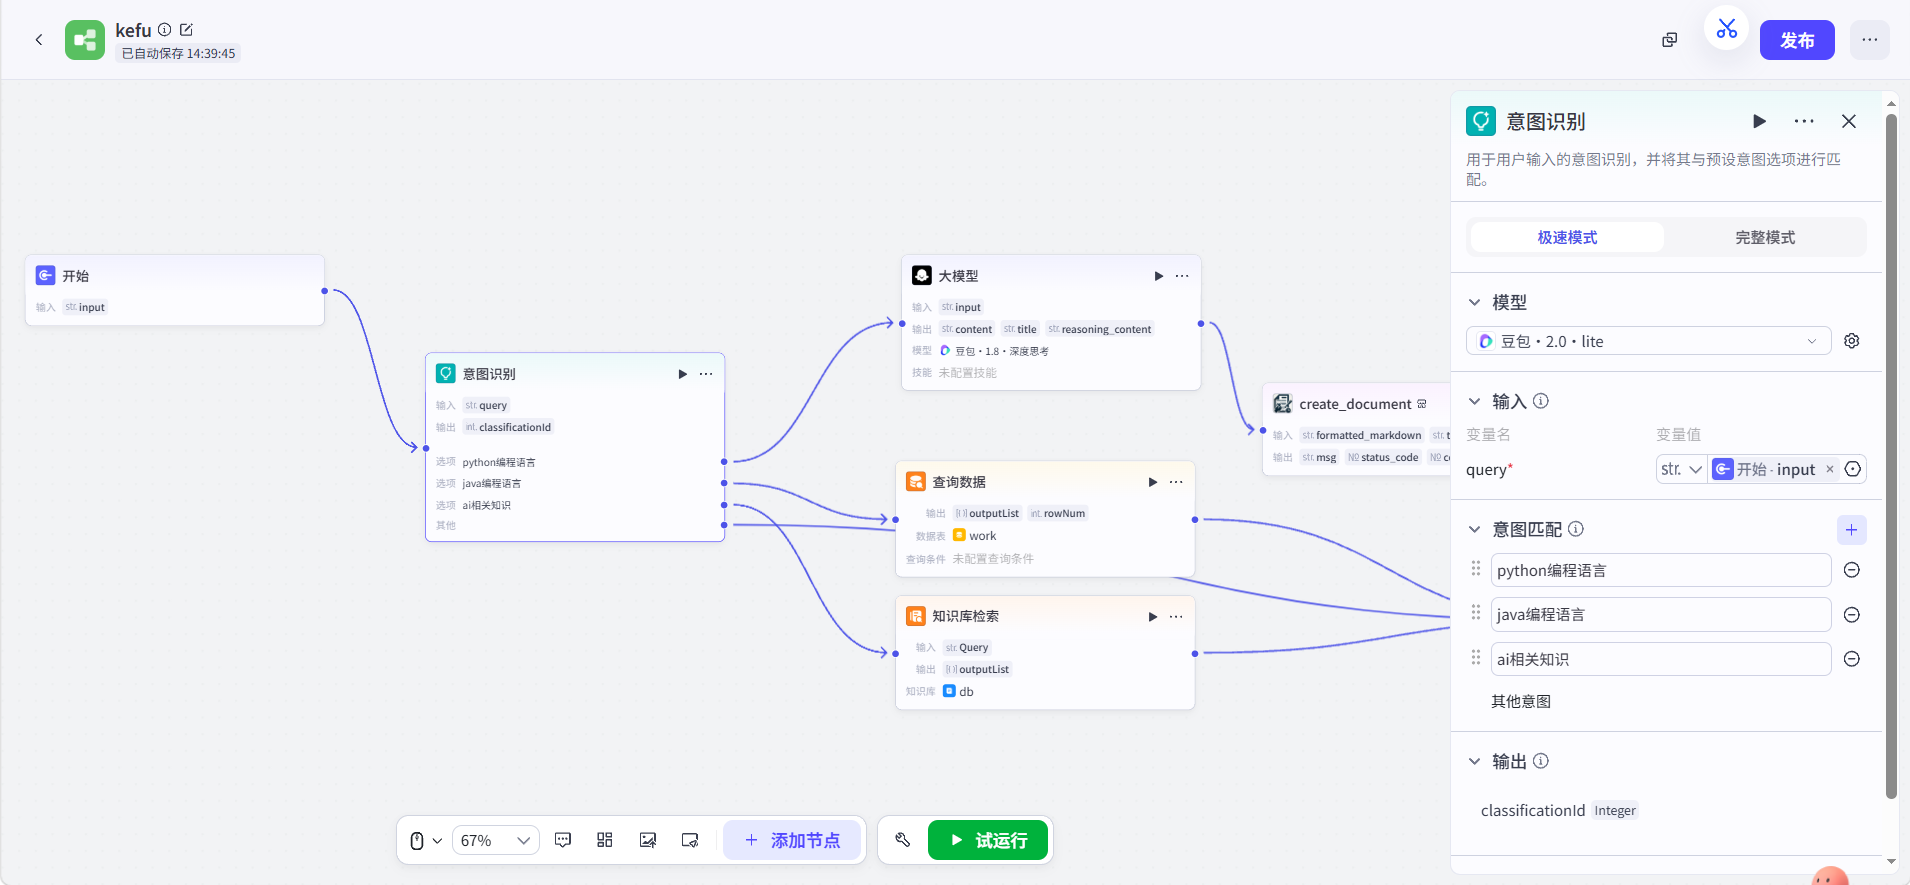Click the db knowledge base tag
Viewport: 1910px width, 885px height.
tap(958, 691)
